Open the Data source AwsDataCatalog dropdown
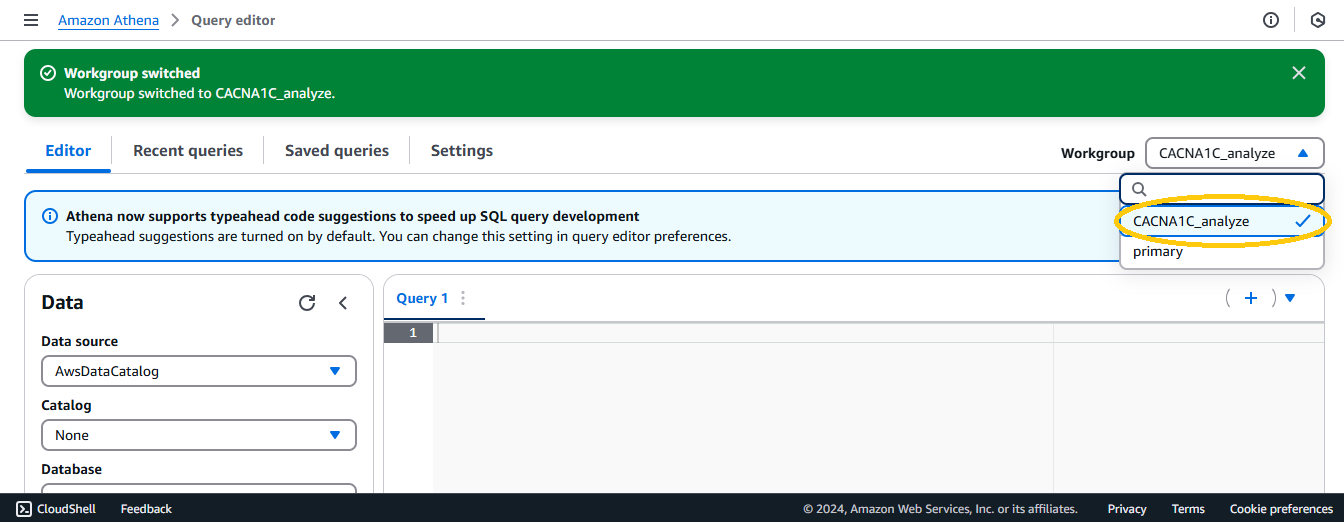This screenshot has width=1344, height=522. pyautogui.click(x=199, y=371)
